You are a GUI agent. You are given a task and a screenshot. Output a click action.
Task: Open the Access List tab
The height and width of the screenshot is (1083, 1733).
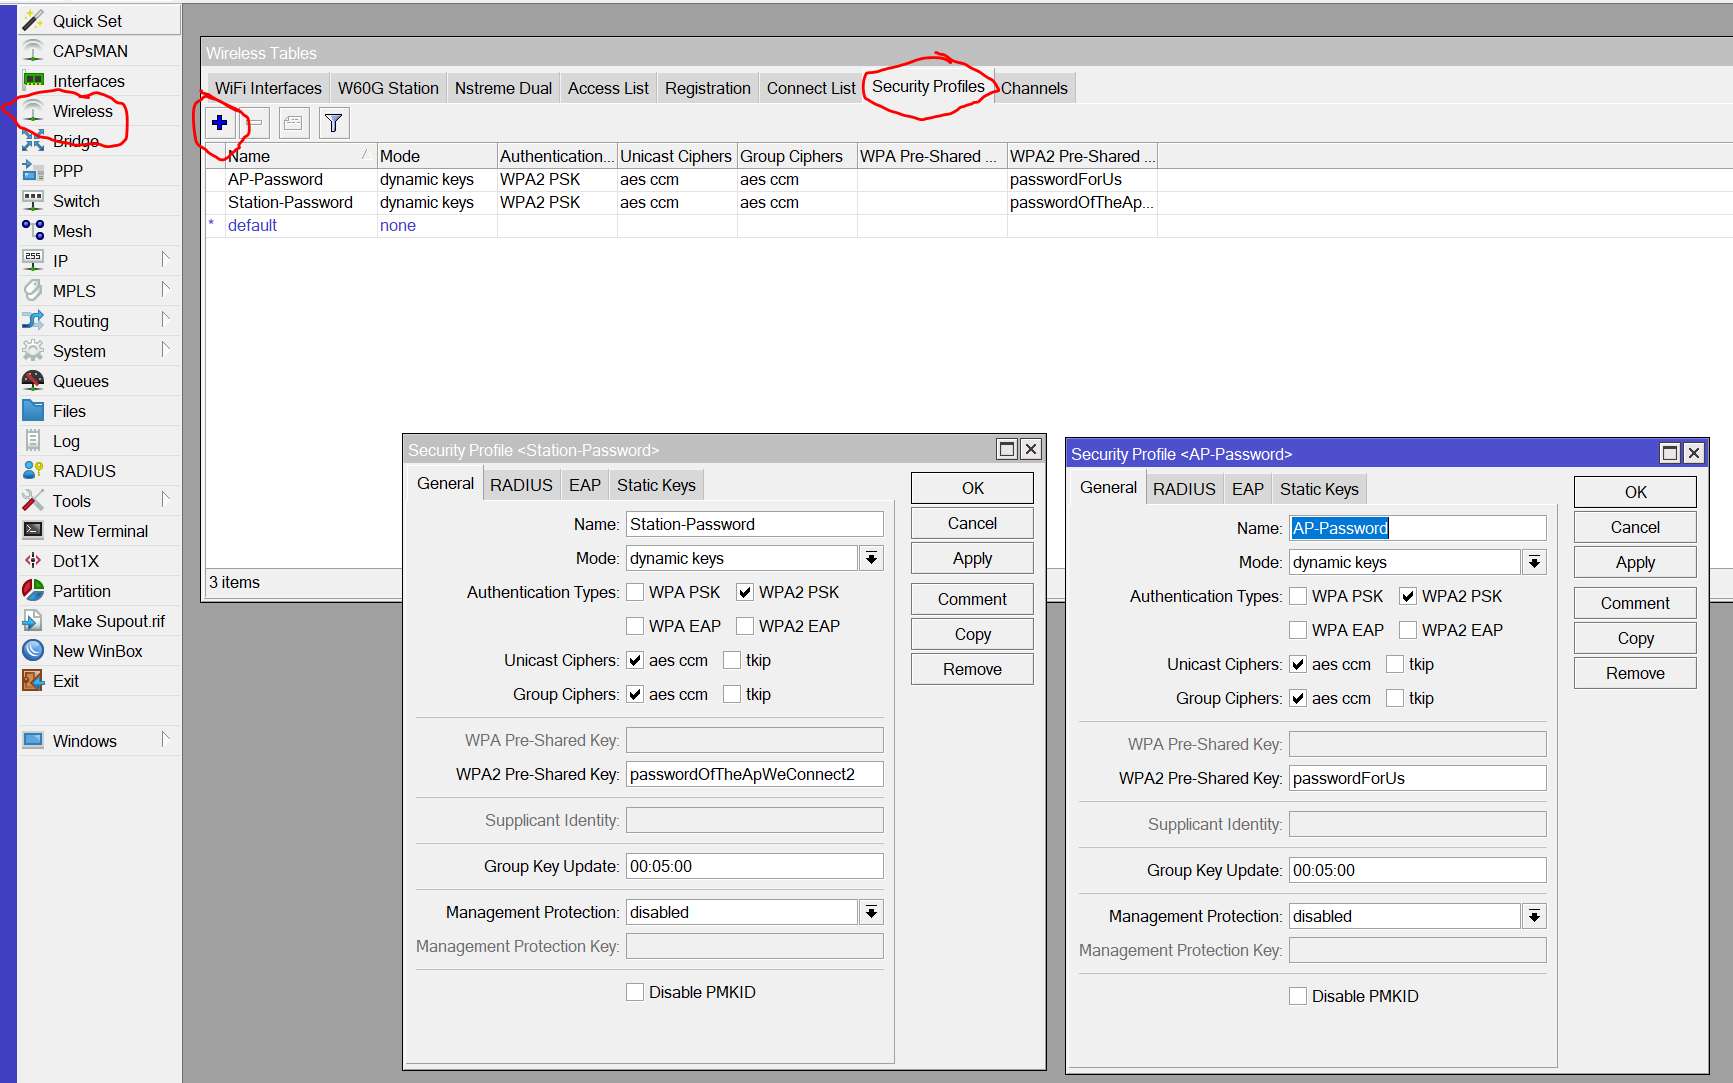tap(608, 88)
